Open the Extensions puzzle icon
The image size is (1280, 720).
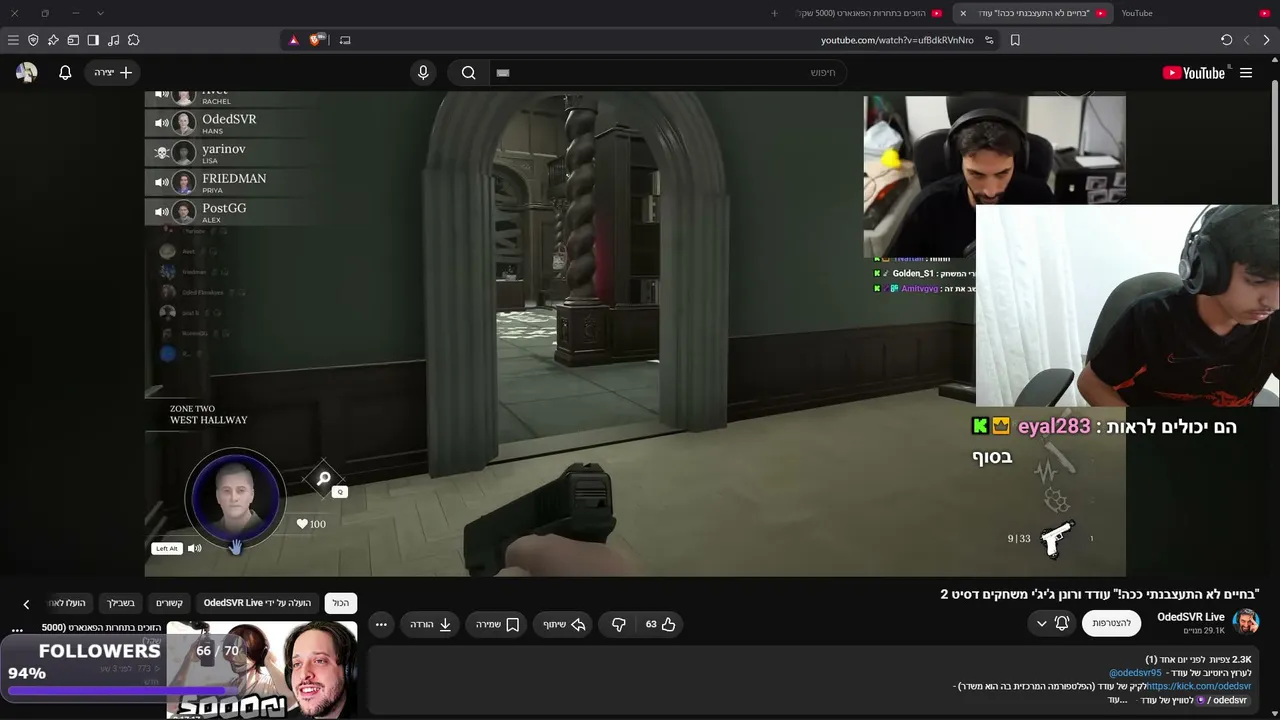point(133,40)
